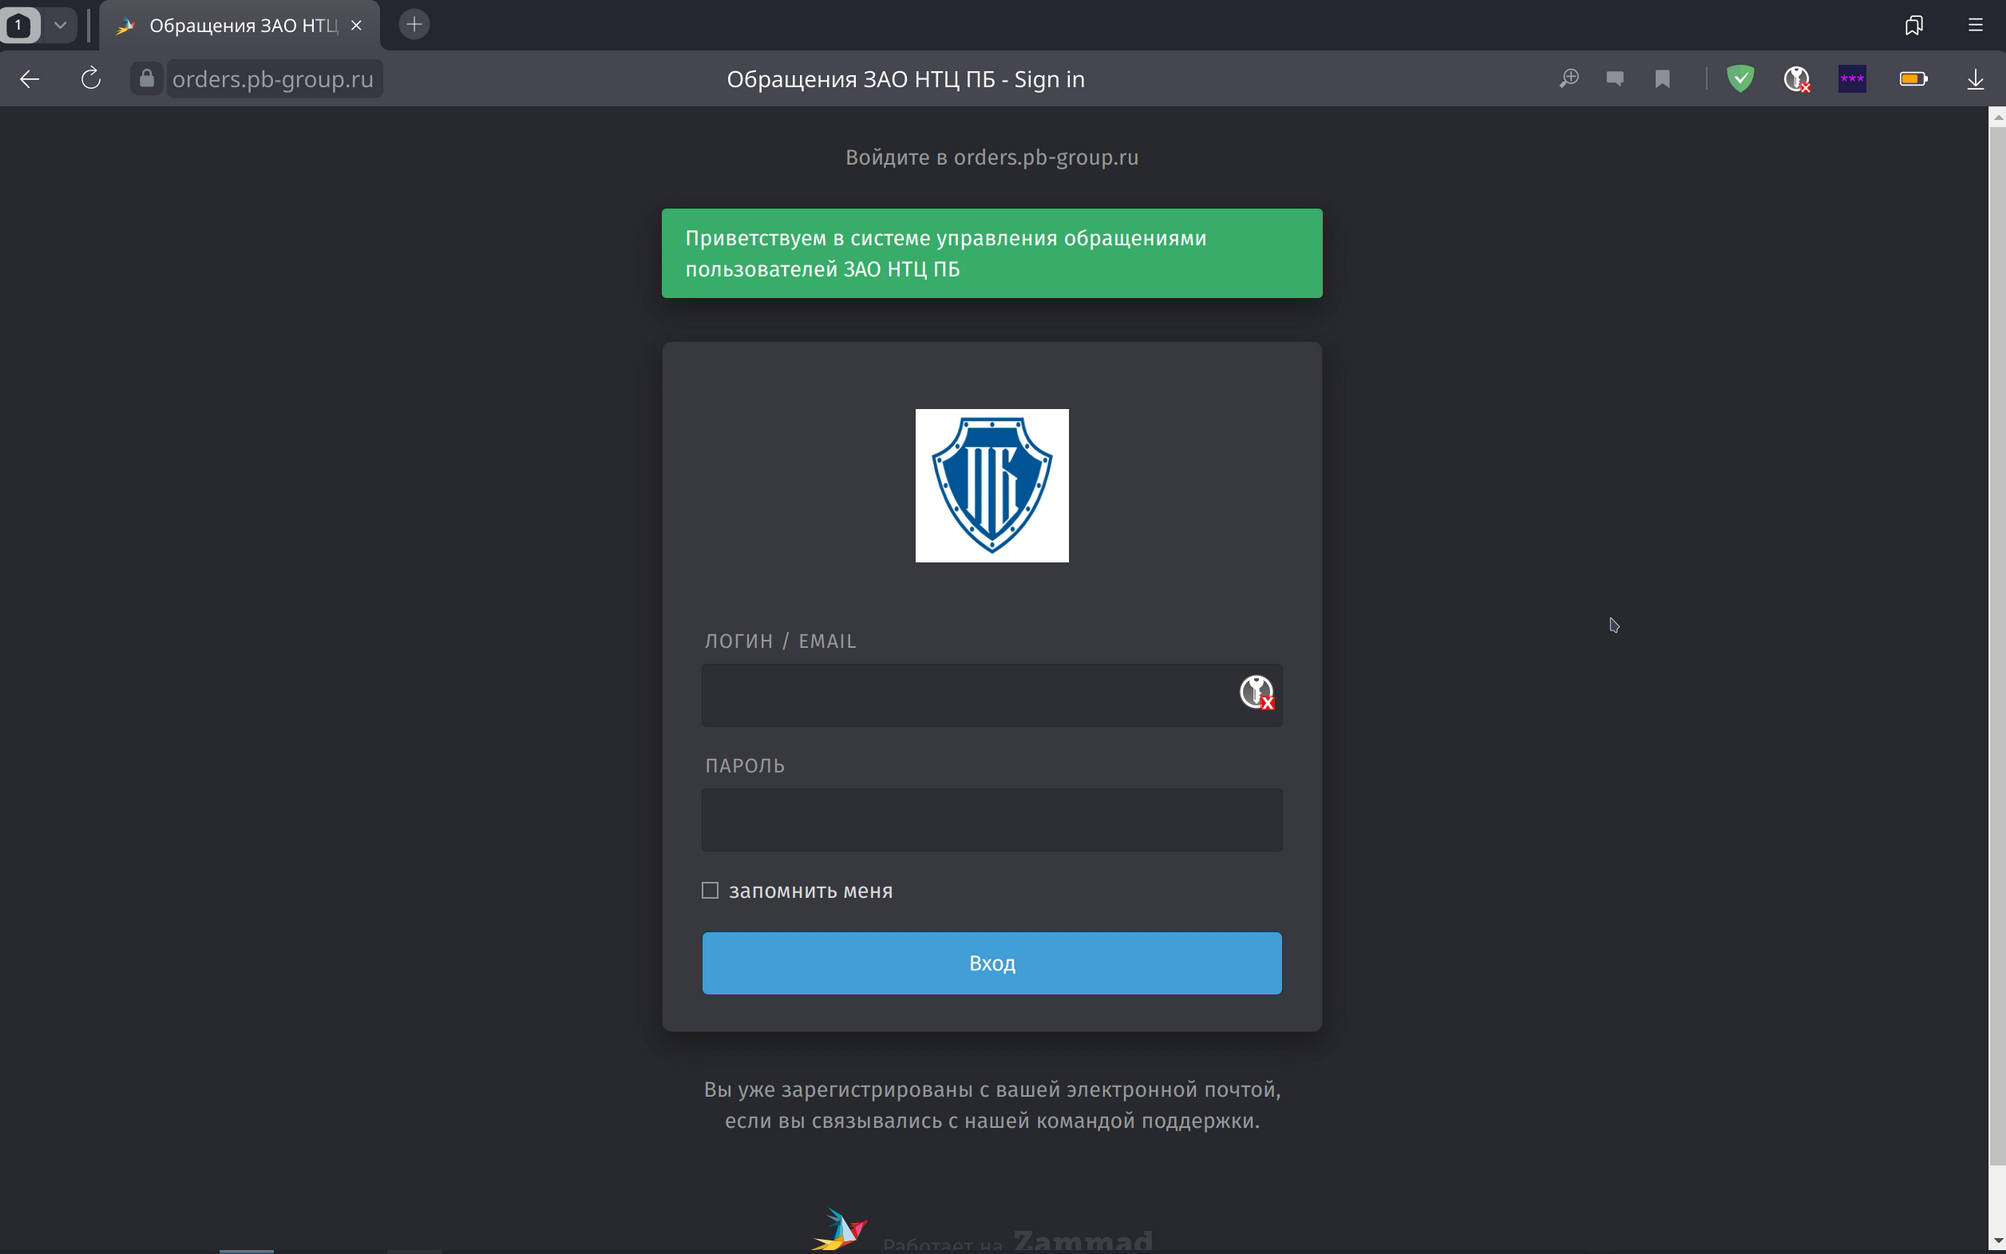Click the scrollbar up arrow

point(1996,116)
